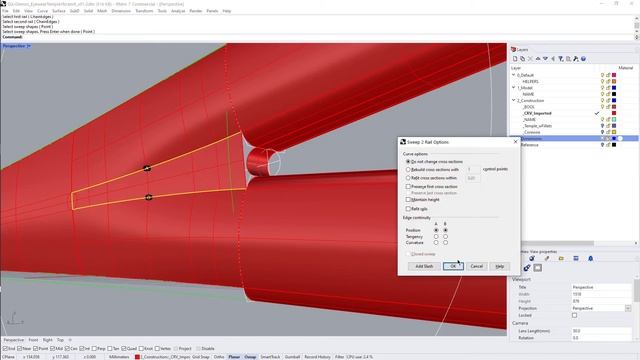Click the Move layer up arrow icon
This screenshot has width=640, height=360.
click(538, 59)
